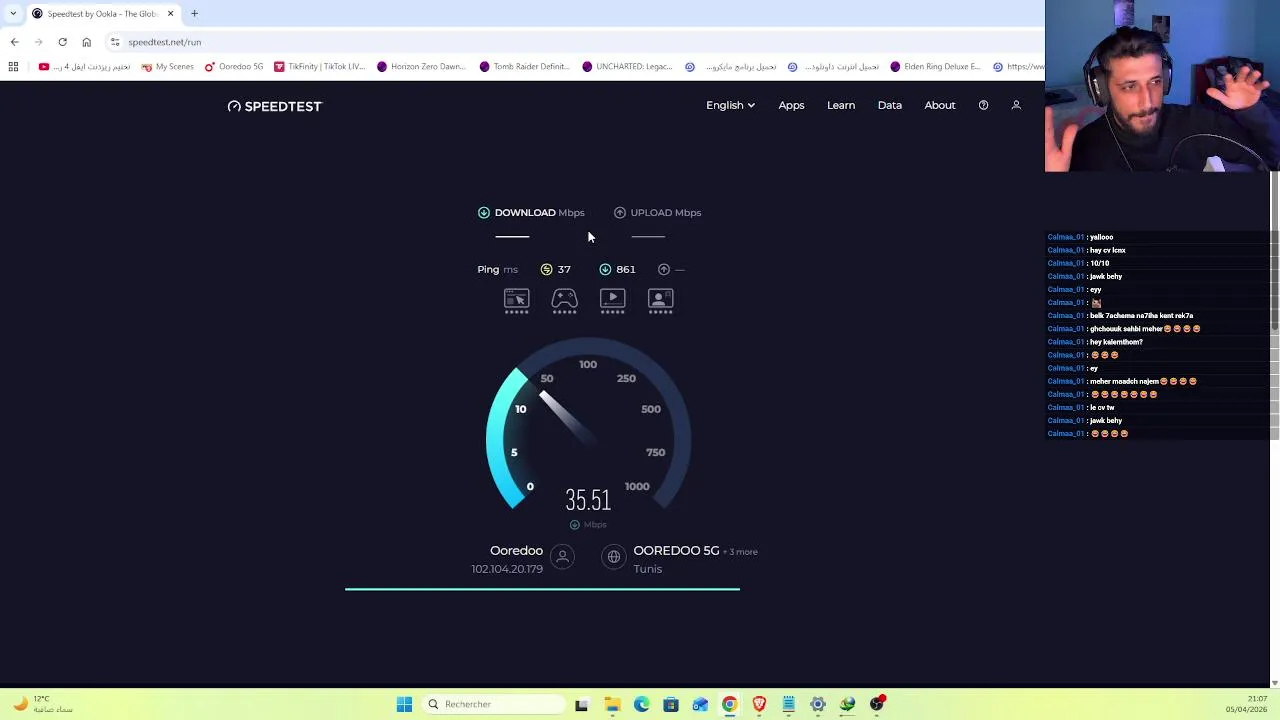
Task: Click the Speedtest logo
Action: click(275, 106)
